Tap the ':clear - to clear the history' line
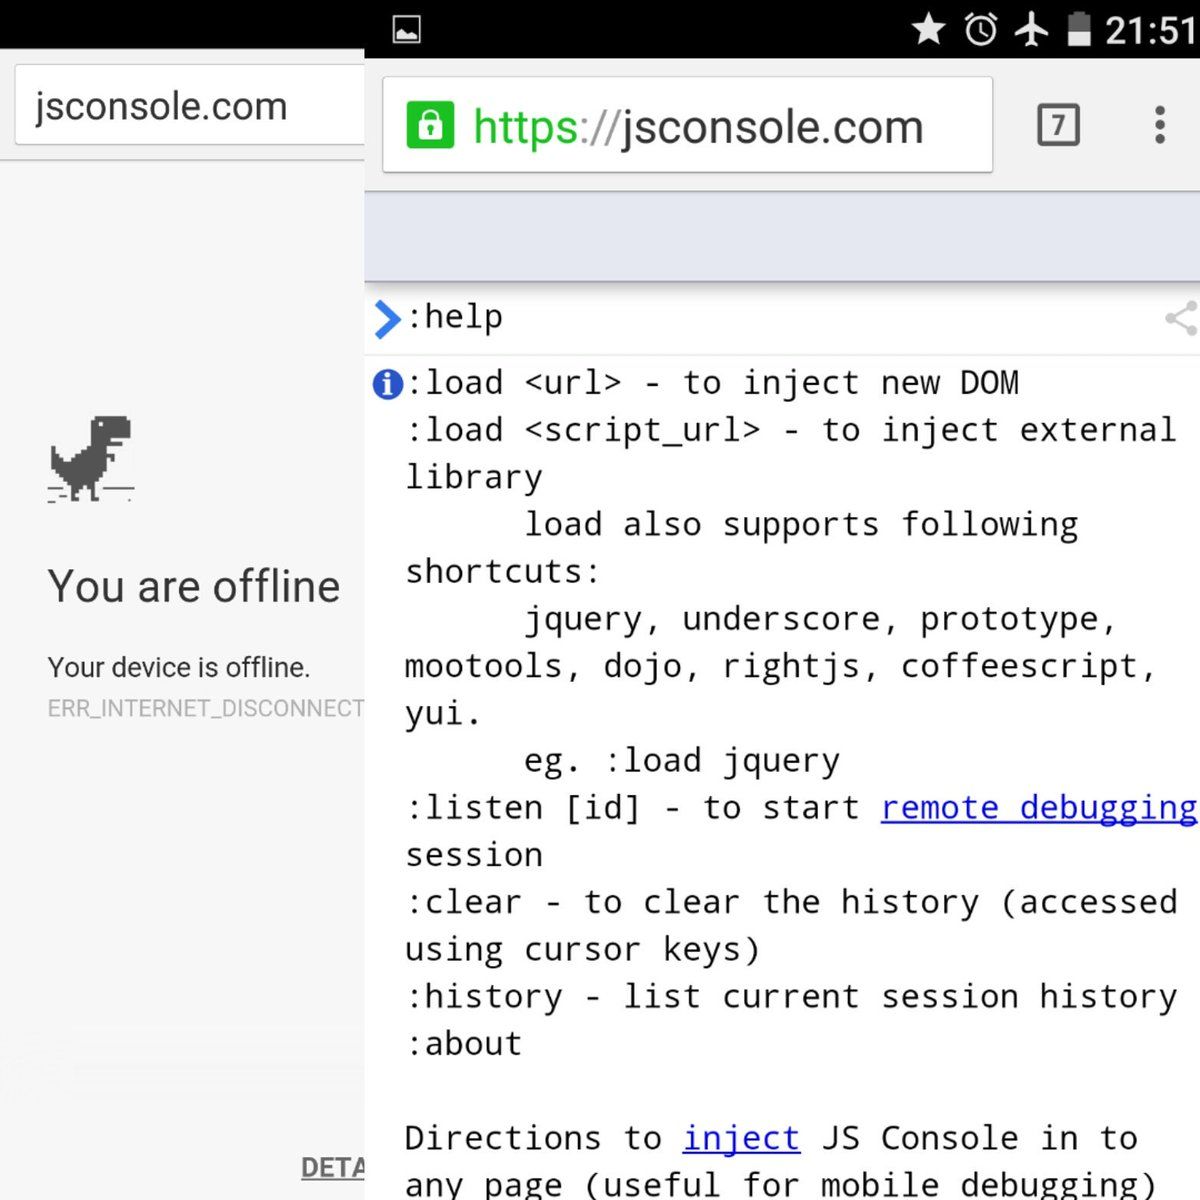 pos(791,902)
